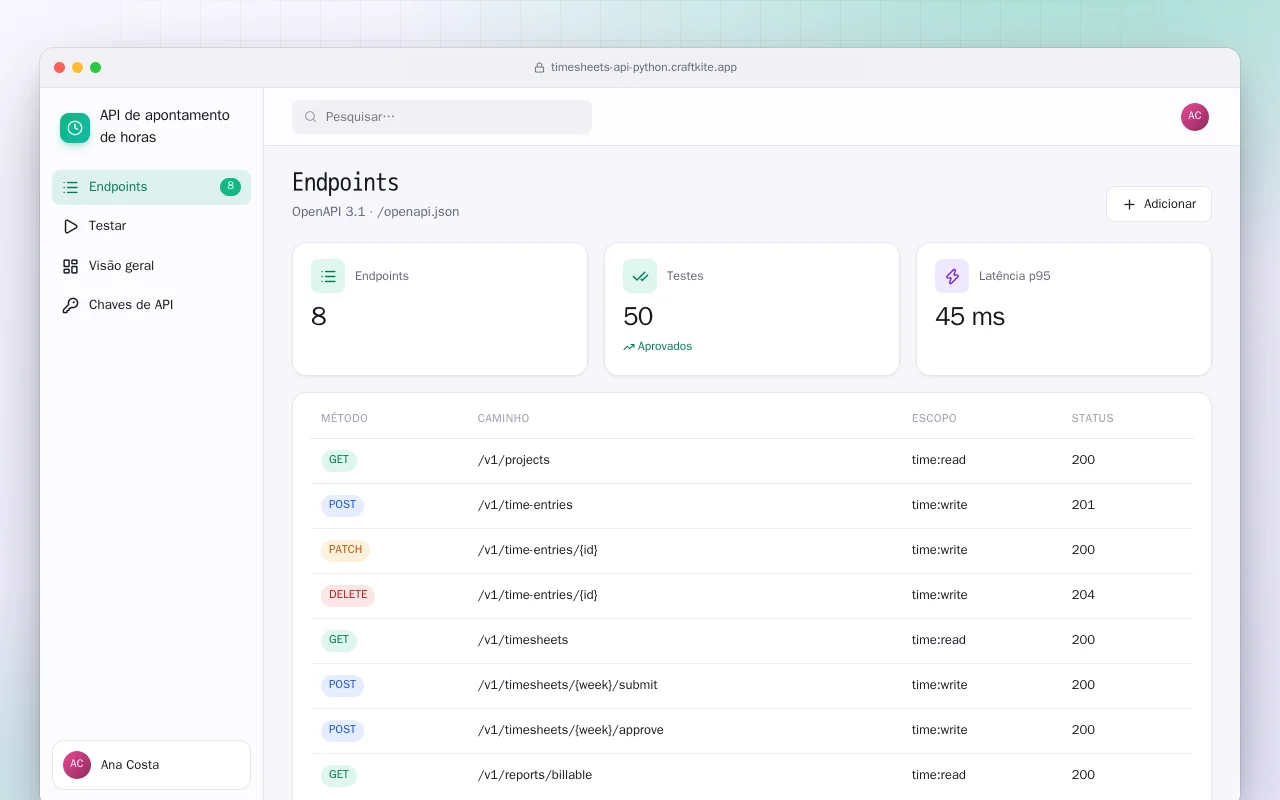Click the PATCH method badge
The width and height of the screenshot is (1280, 800).
click(x=345, y=550)
